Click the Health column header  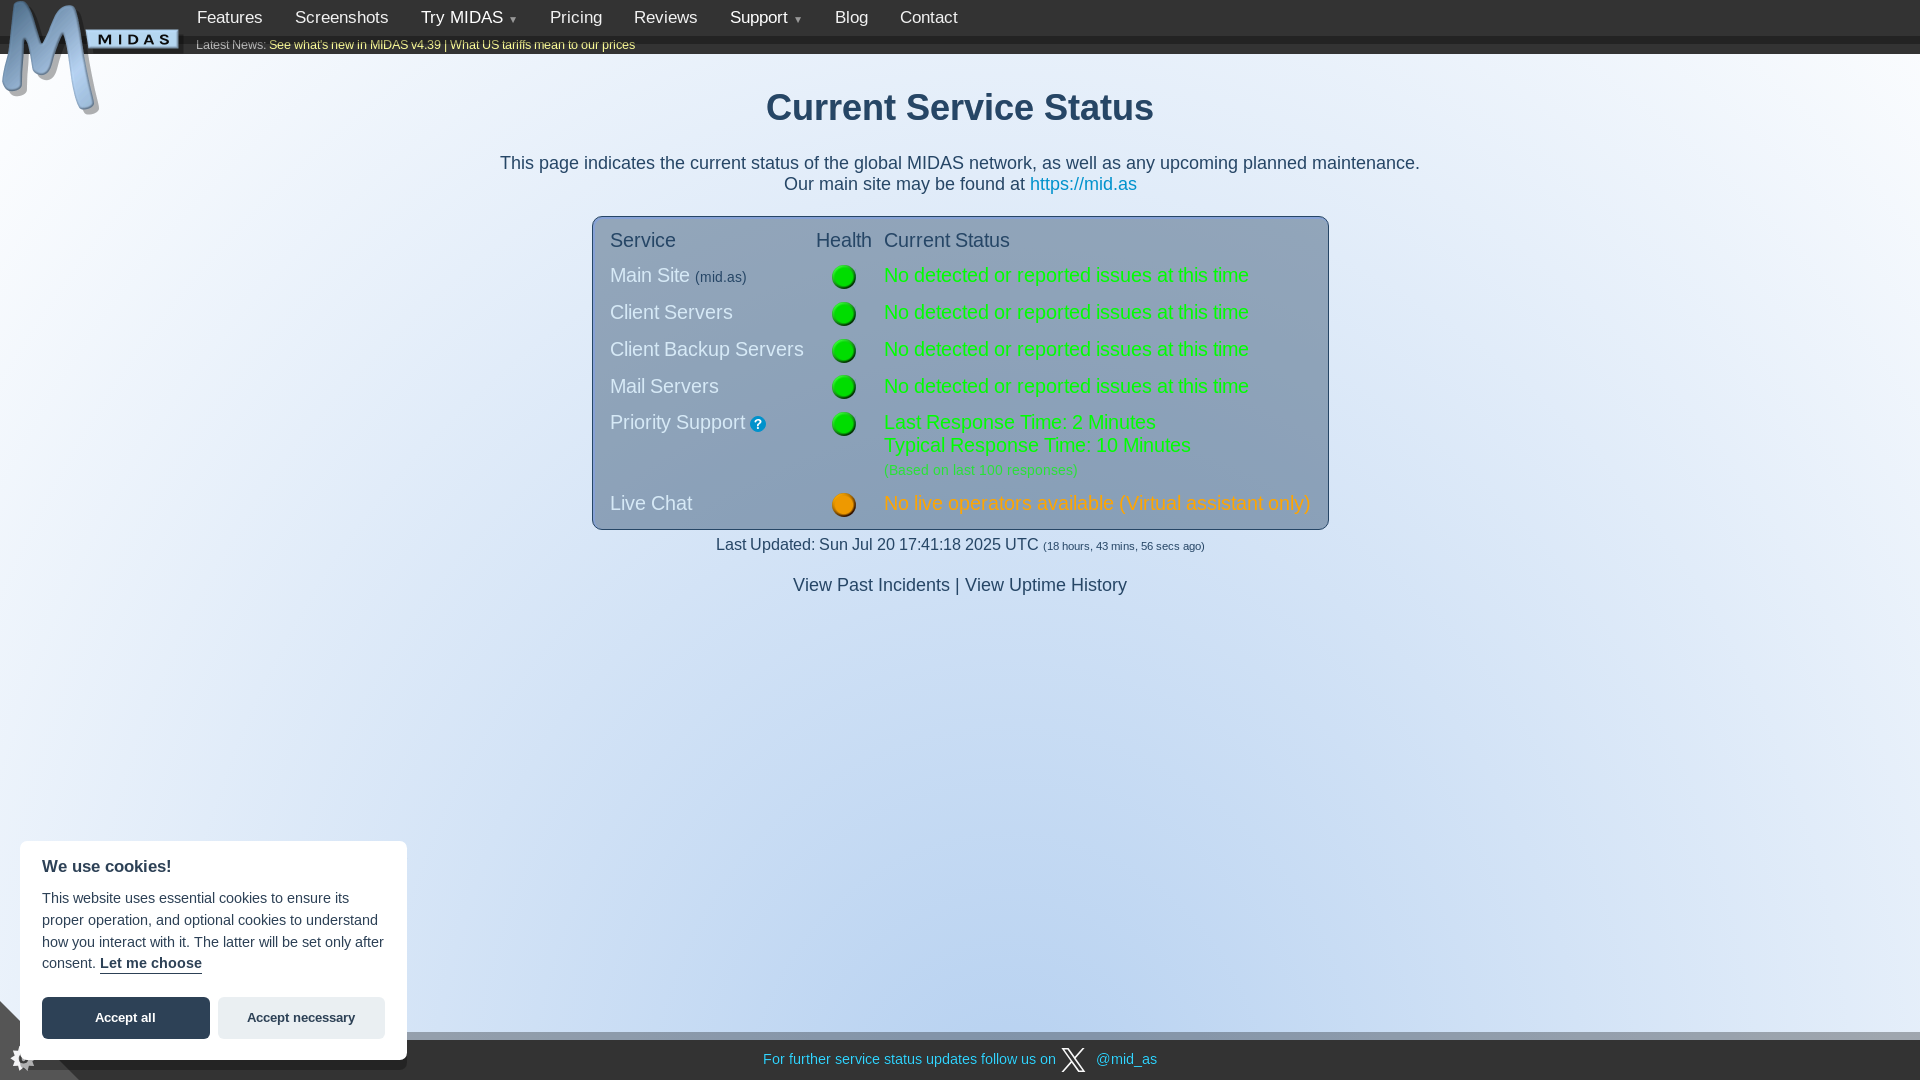[843, 240]
